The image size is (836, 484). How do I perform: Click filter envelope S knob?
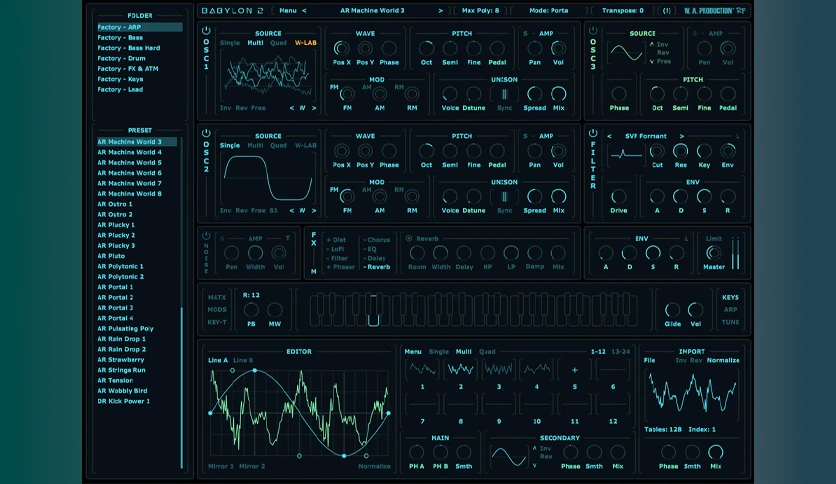704,197
